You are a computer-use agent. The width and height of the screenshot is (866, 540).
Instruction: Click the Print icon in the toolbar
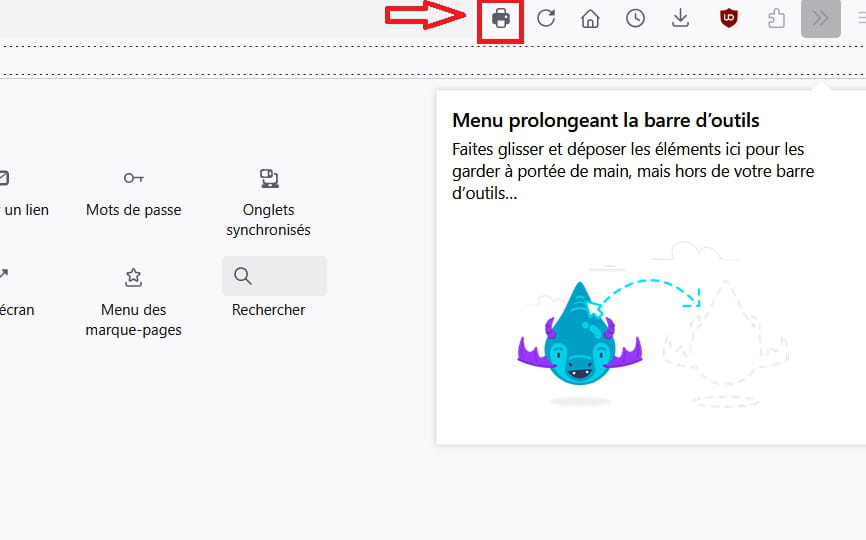click(501, 19)
